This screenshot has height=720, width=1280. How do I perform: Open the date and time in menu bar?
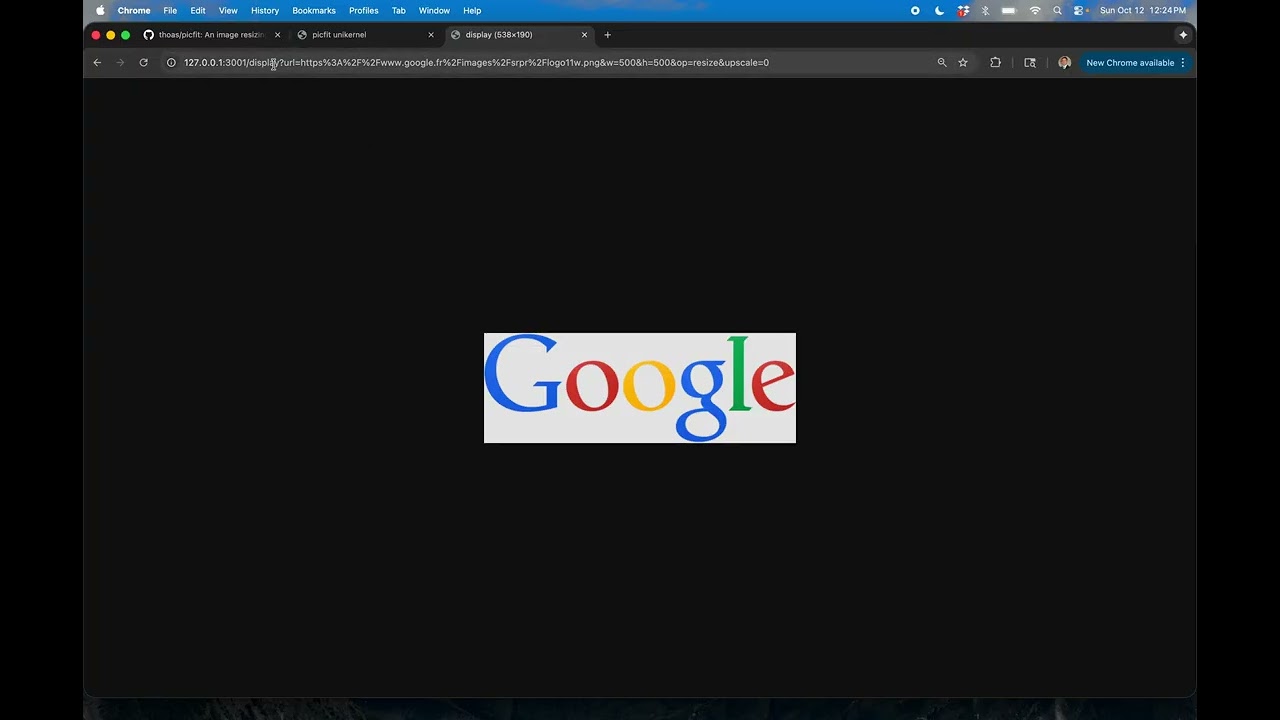tap(1143, 11)
